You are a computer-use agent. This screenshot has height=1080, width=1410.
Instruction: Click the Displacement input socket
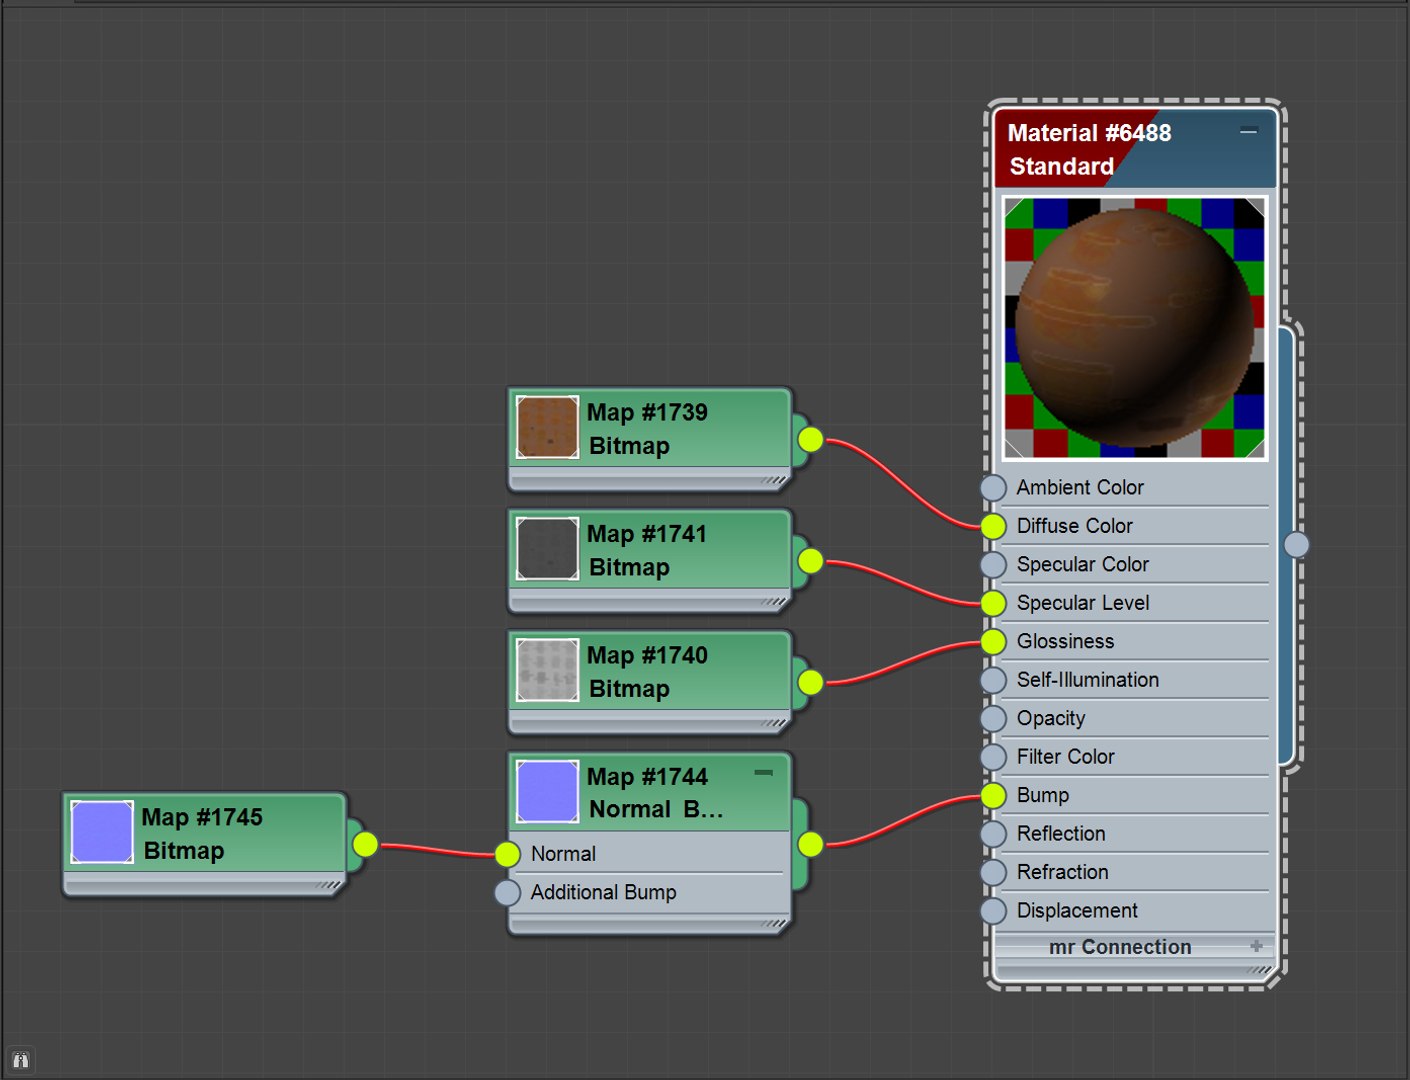tap(993, 911)
